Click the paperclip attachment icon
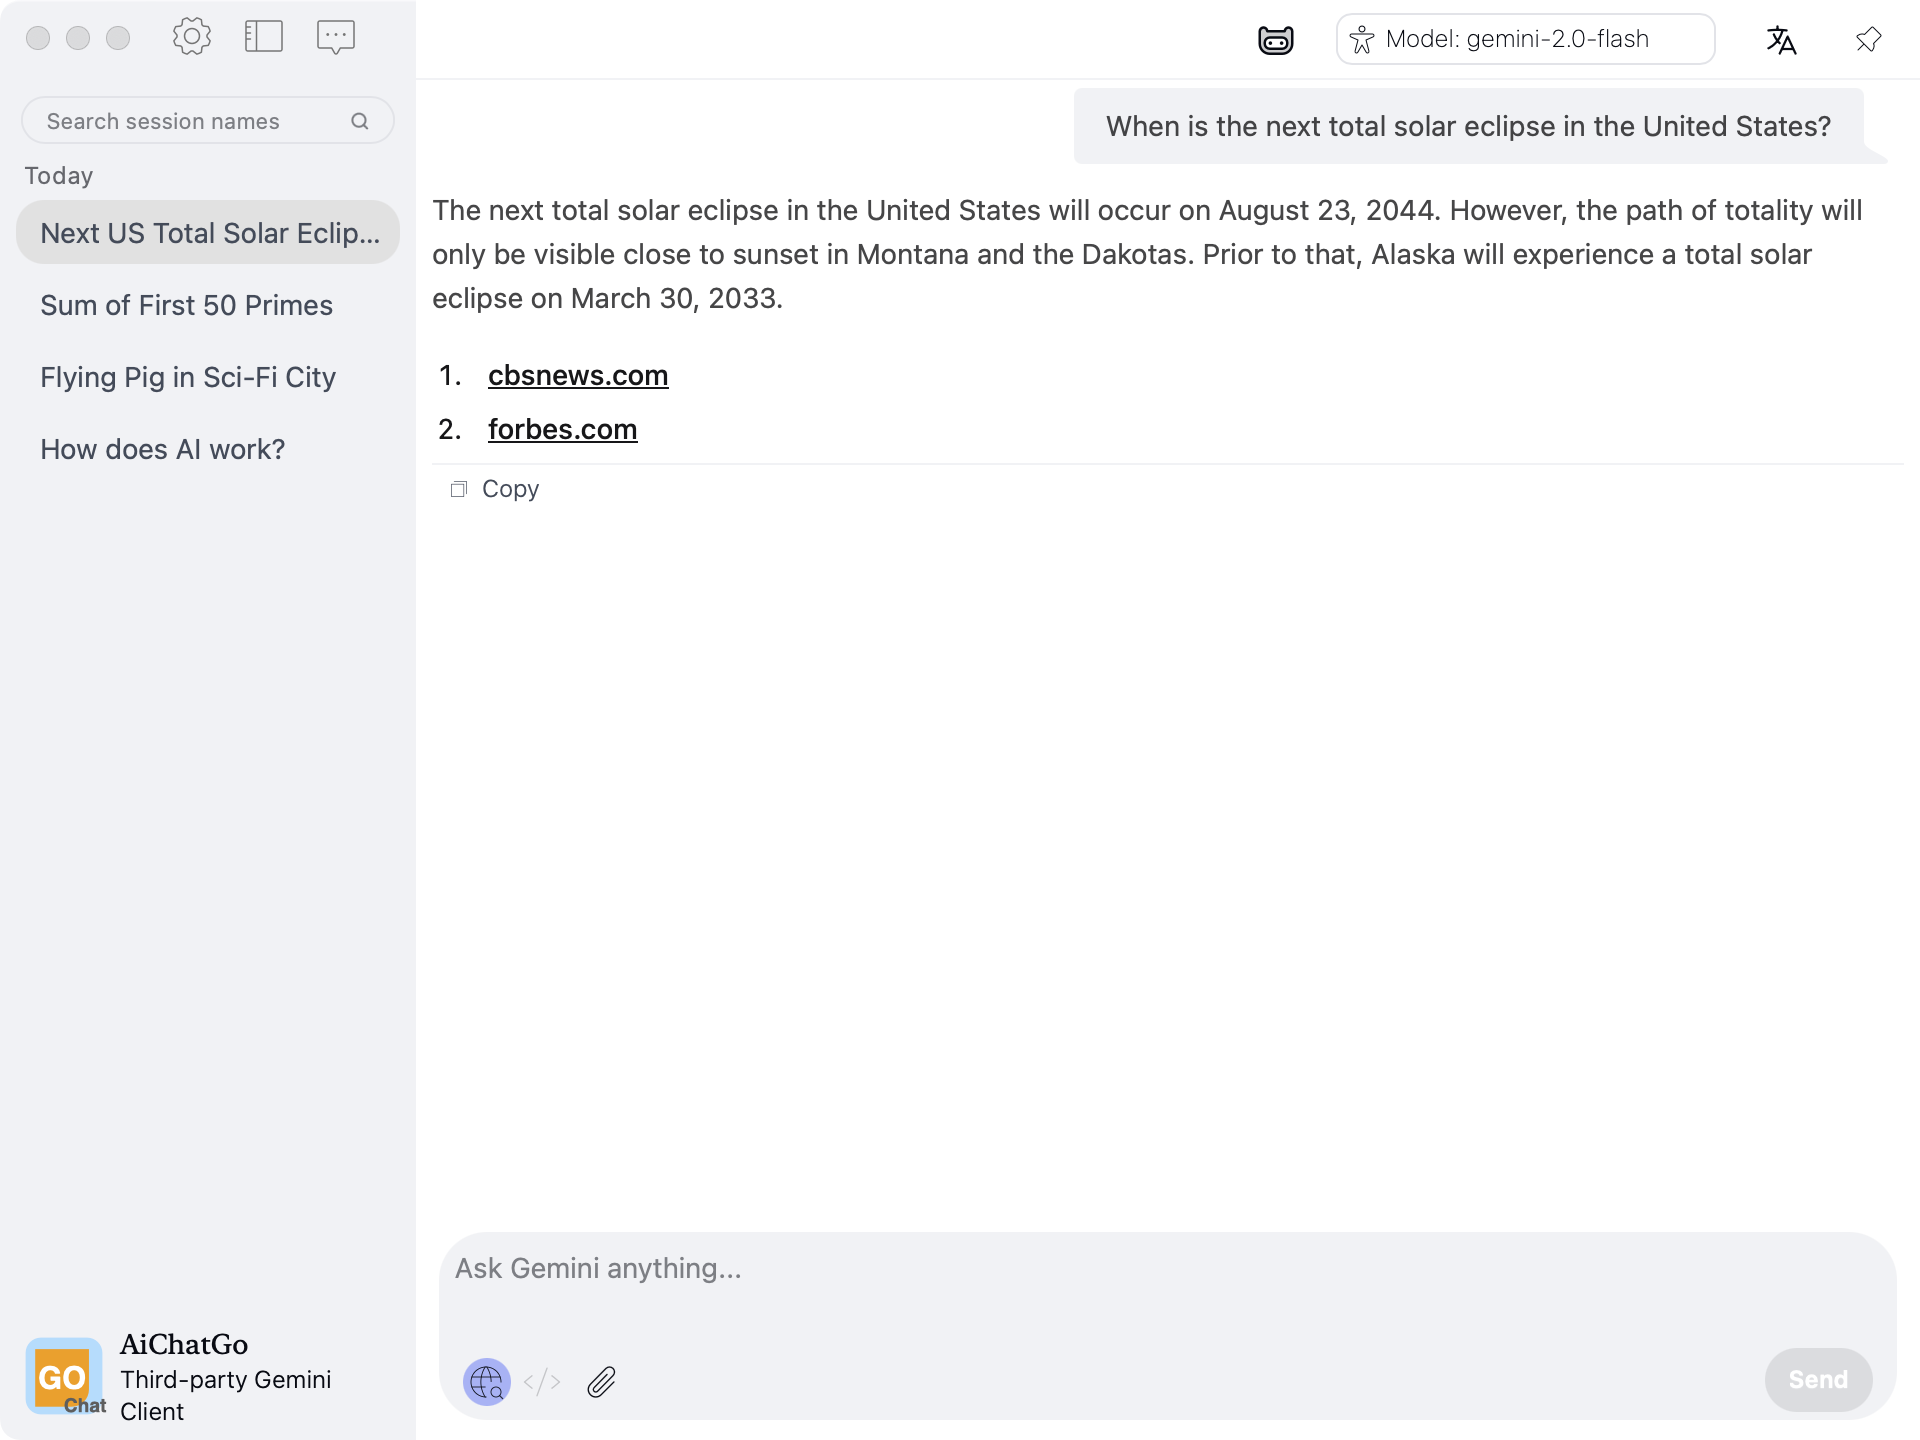This screenshot has height=1440, width=1920. click(601, 1382)
